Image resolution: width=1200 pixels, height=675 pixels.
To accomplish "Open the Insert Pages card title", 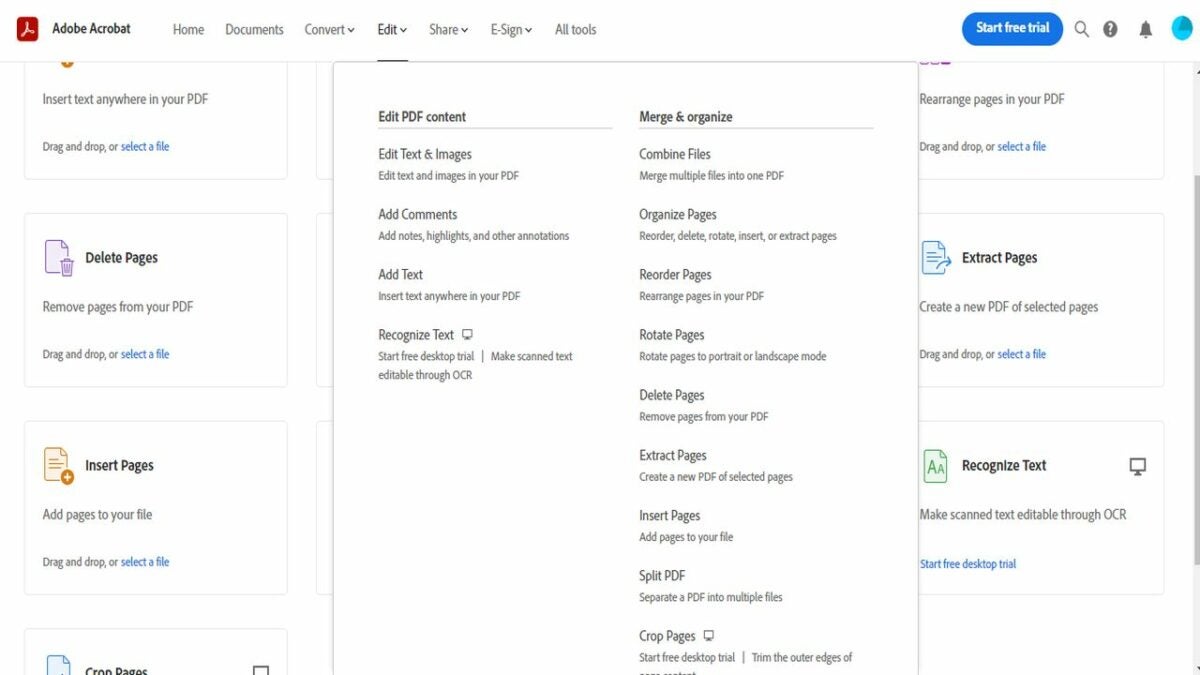I will pos(119,465).
